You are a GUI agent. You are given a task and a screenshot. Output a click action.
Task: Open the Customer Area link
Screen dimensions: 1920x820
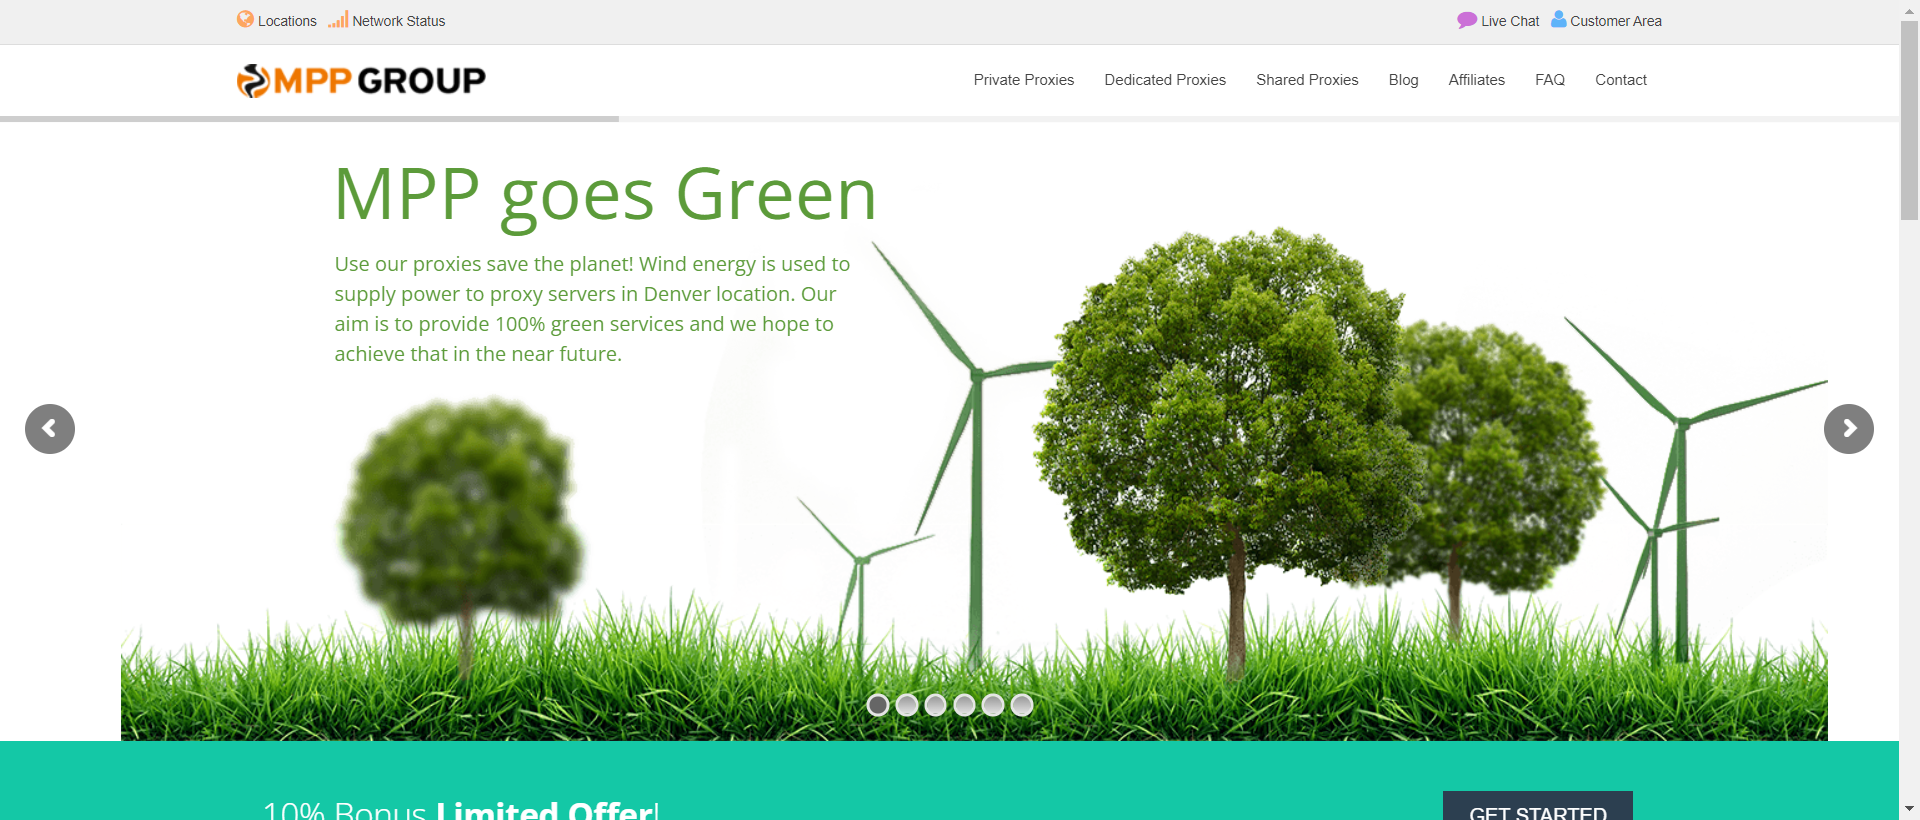[1615, 21]
